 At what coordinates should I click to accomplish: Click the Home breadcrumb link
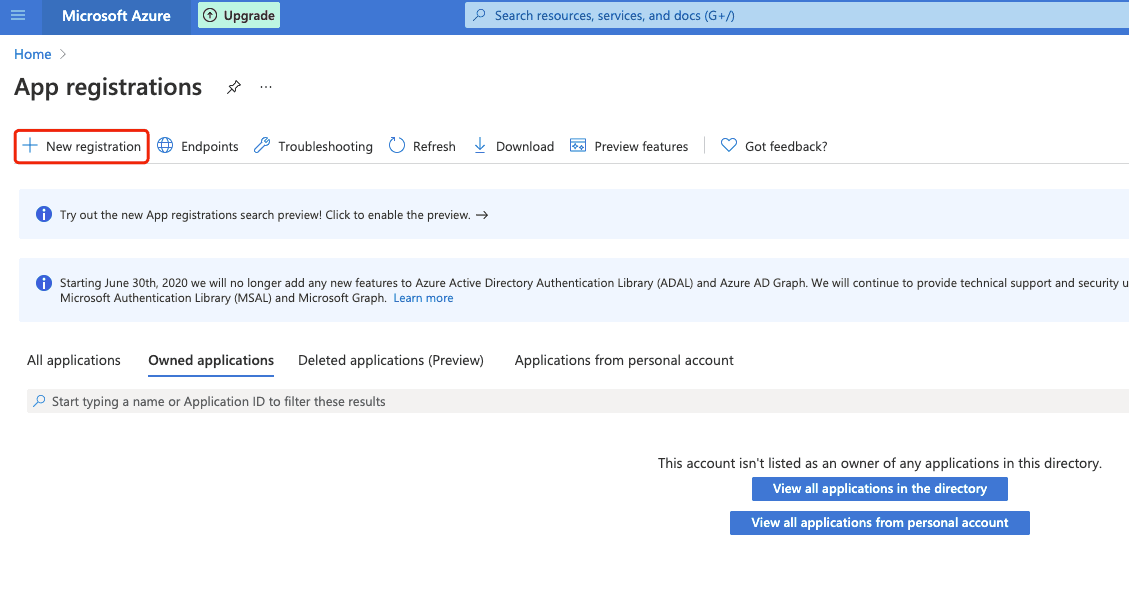[x=32, y=54]
